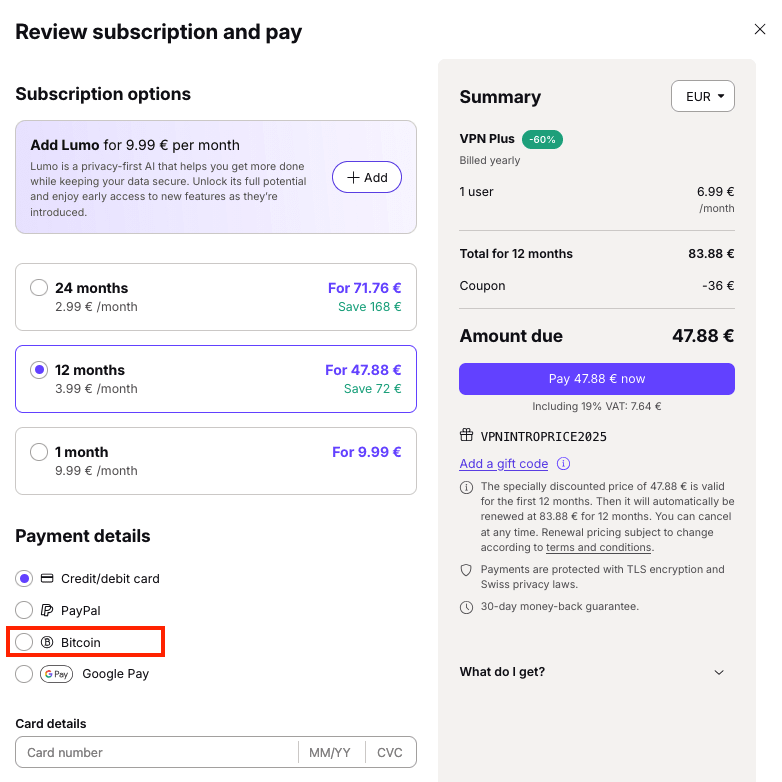Close the subscription review dialog
This screenshot has height=782, width=782.
[760, 29]
